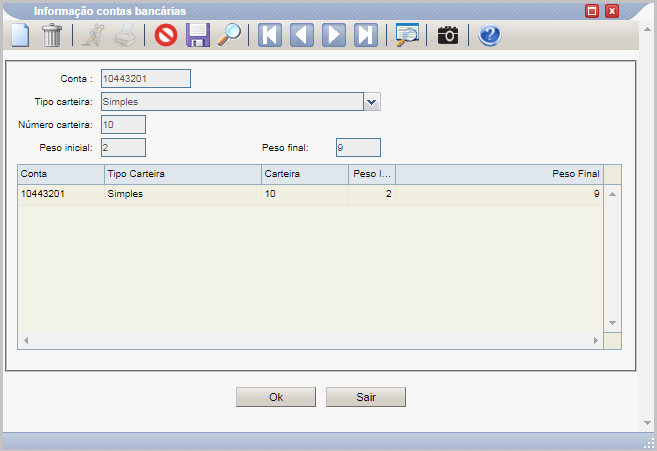
Task: Select the grid cell 10443201
Action: (61, 194)
